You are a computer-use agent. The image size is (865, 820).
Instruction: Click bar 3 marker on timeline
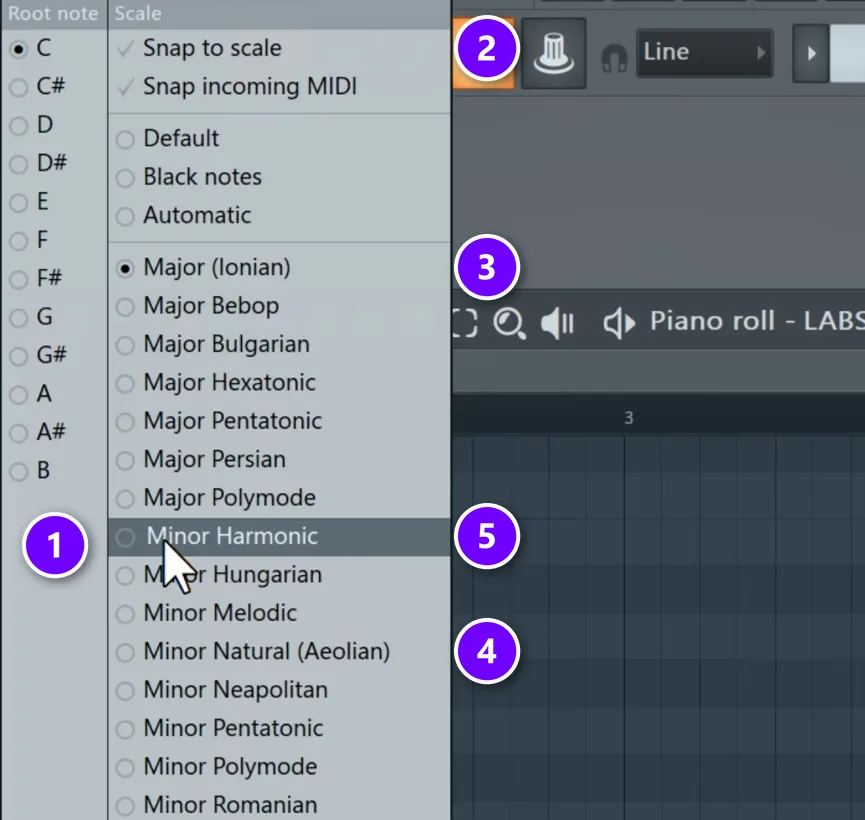(628, 418)
